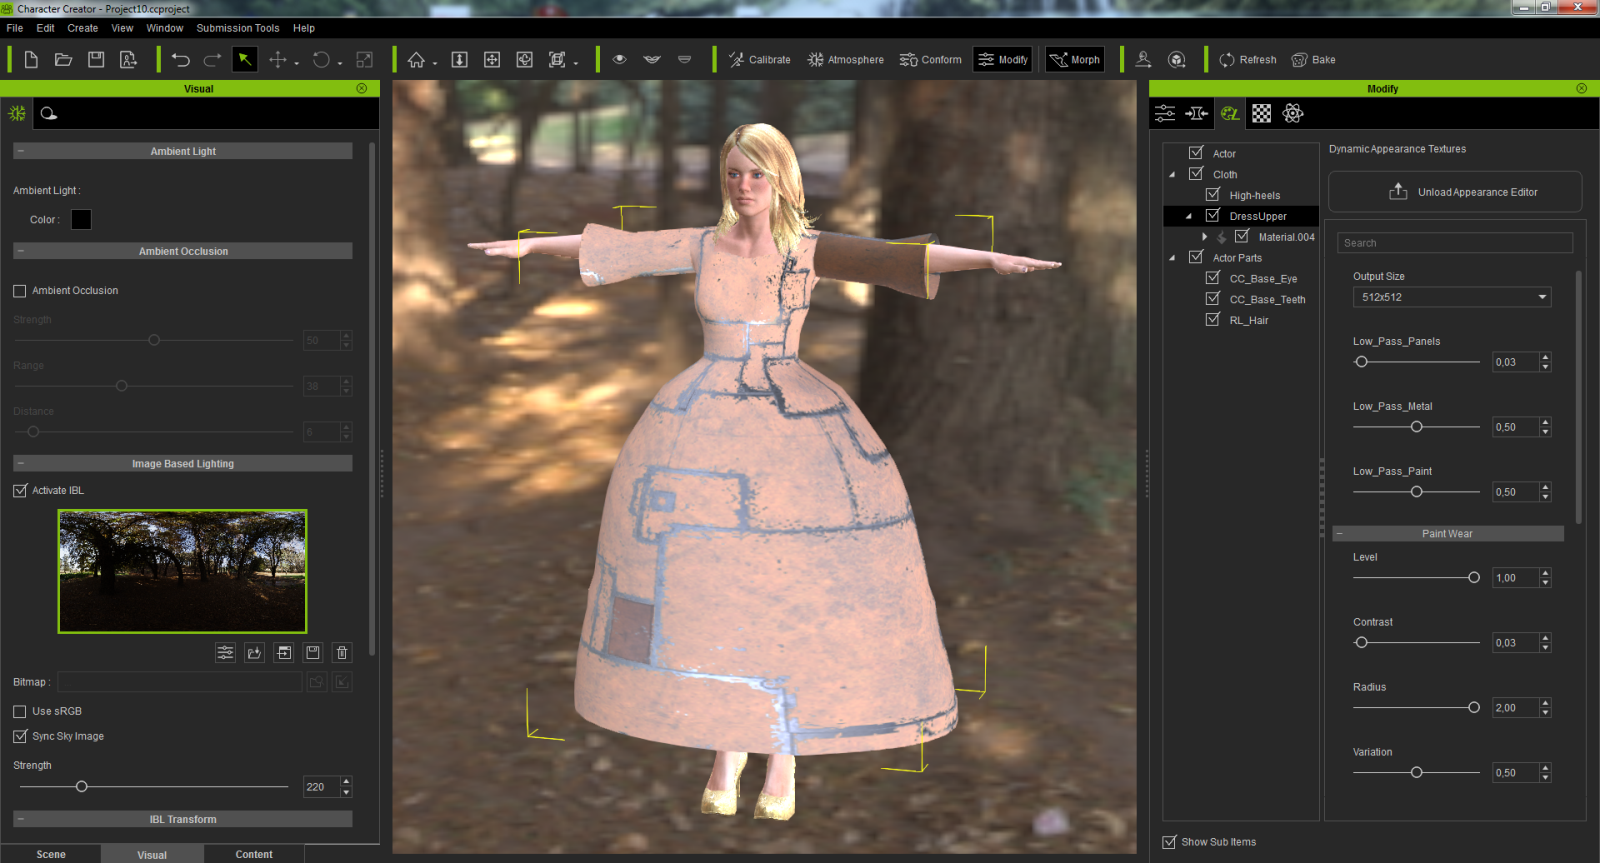The image size is (1600, 863).
Task: Create a new project file
Action: (x=31, y=60)
